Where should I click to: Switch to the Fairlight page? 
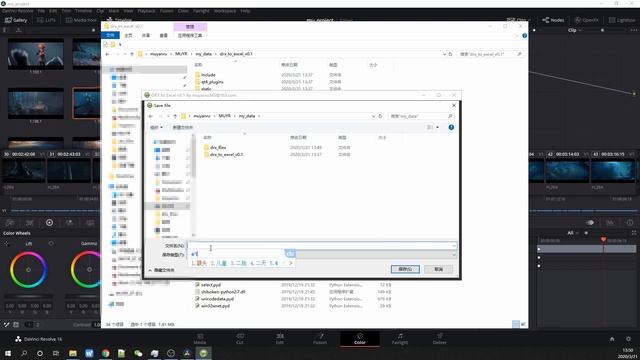click(400, 339)
